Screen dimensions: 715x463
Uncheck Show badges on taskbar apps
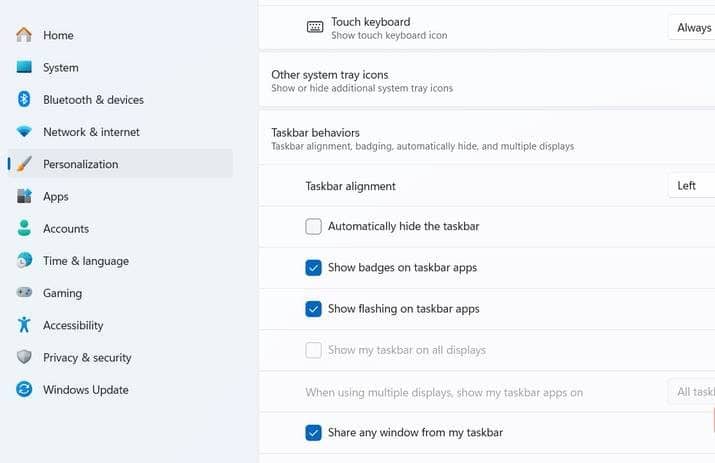313,268
